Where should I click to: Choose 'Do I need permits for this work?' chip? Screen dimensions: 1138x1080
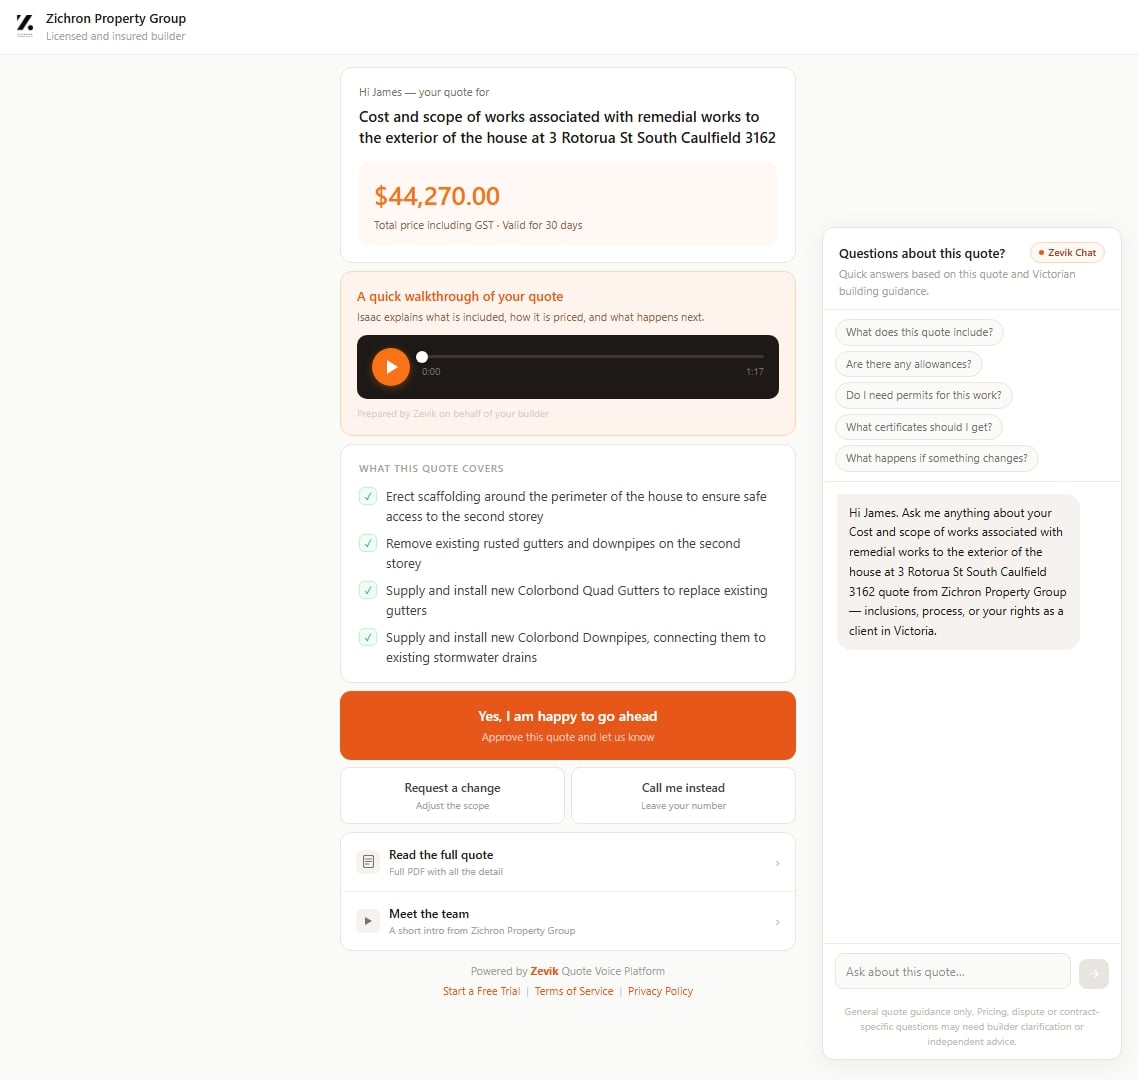pos(923,395)
